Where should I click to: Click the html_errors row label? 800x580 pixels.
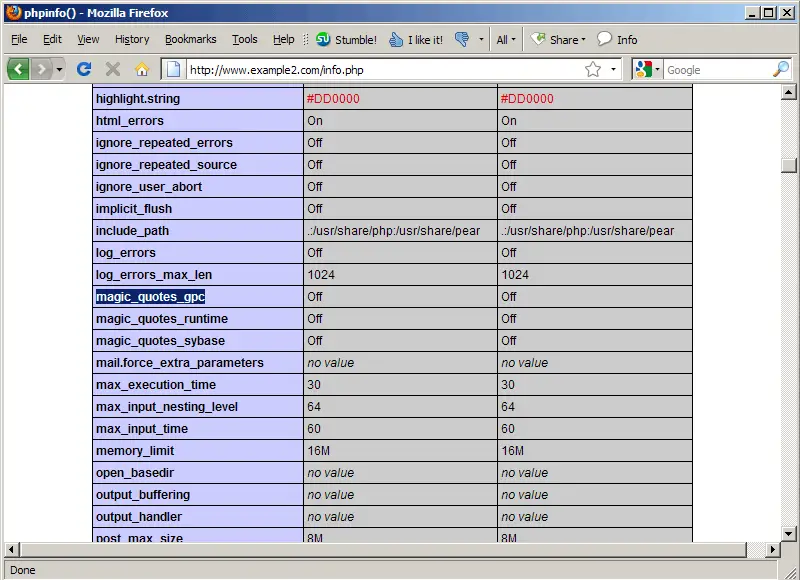tap(130, 121)
